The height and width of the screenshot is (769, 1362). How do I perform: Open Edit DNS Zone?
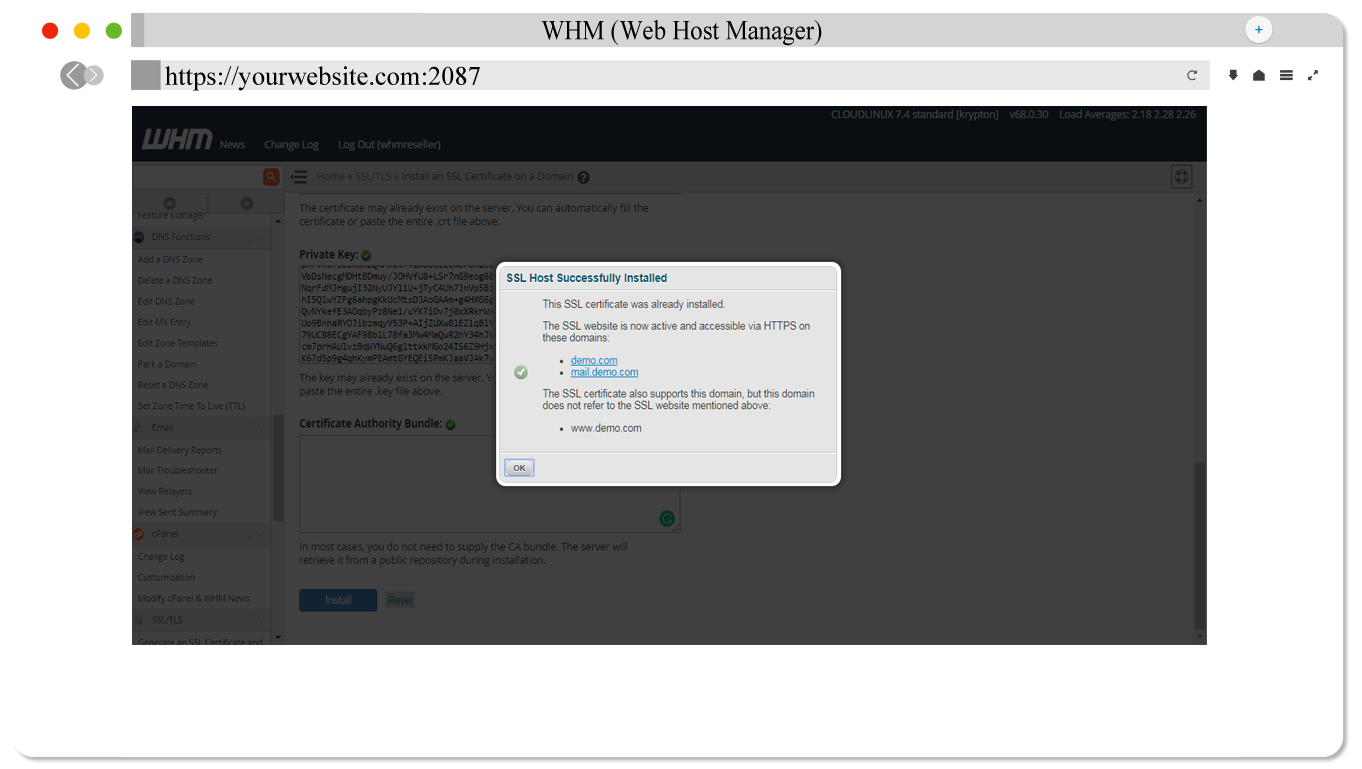point(166,301)
